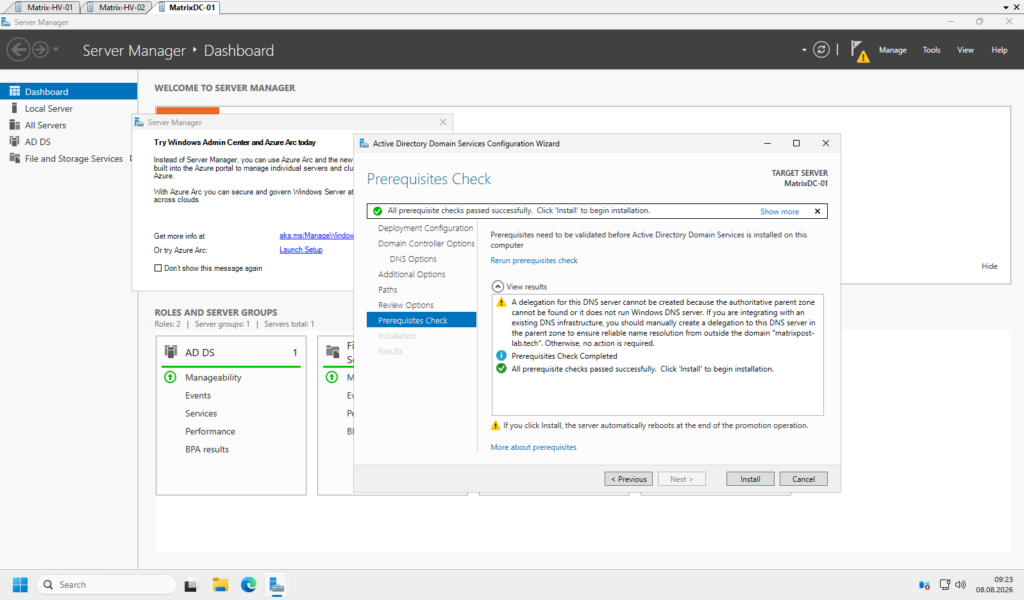1024x600 pixels.
Task: Go to Paths step in wizard
Action: [387, 289]
